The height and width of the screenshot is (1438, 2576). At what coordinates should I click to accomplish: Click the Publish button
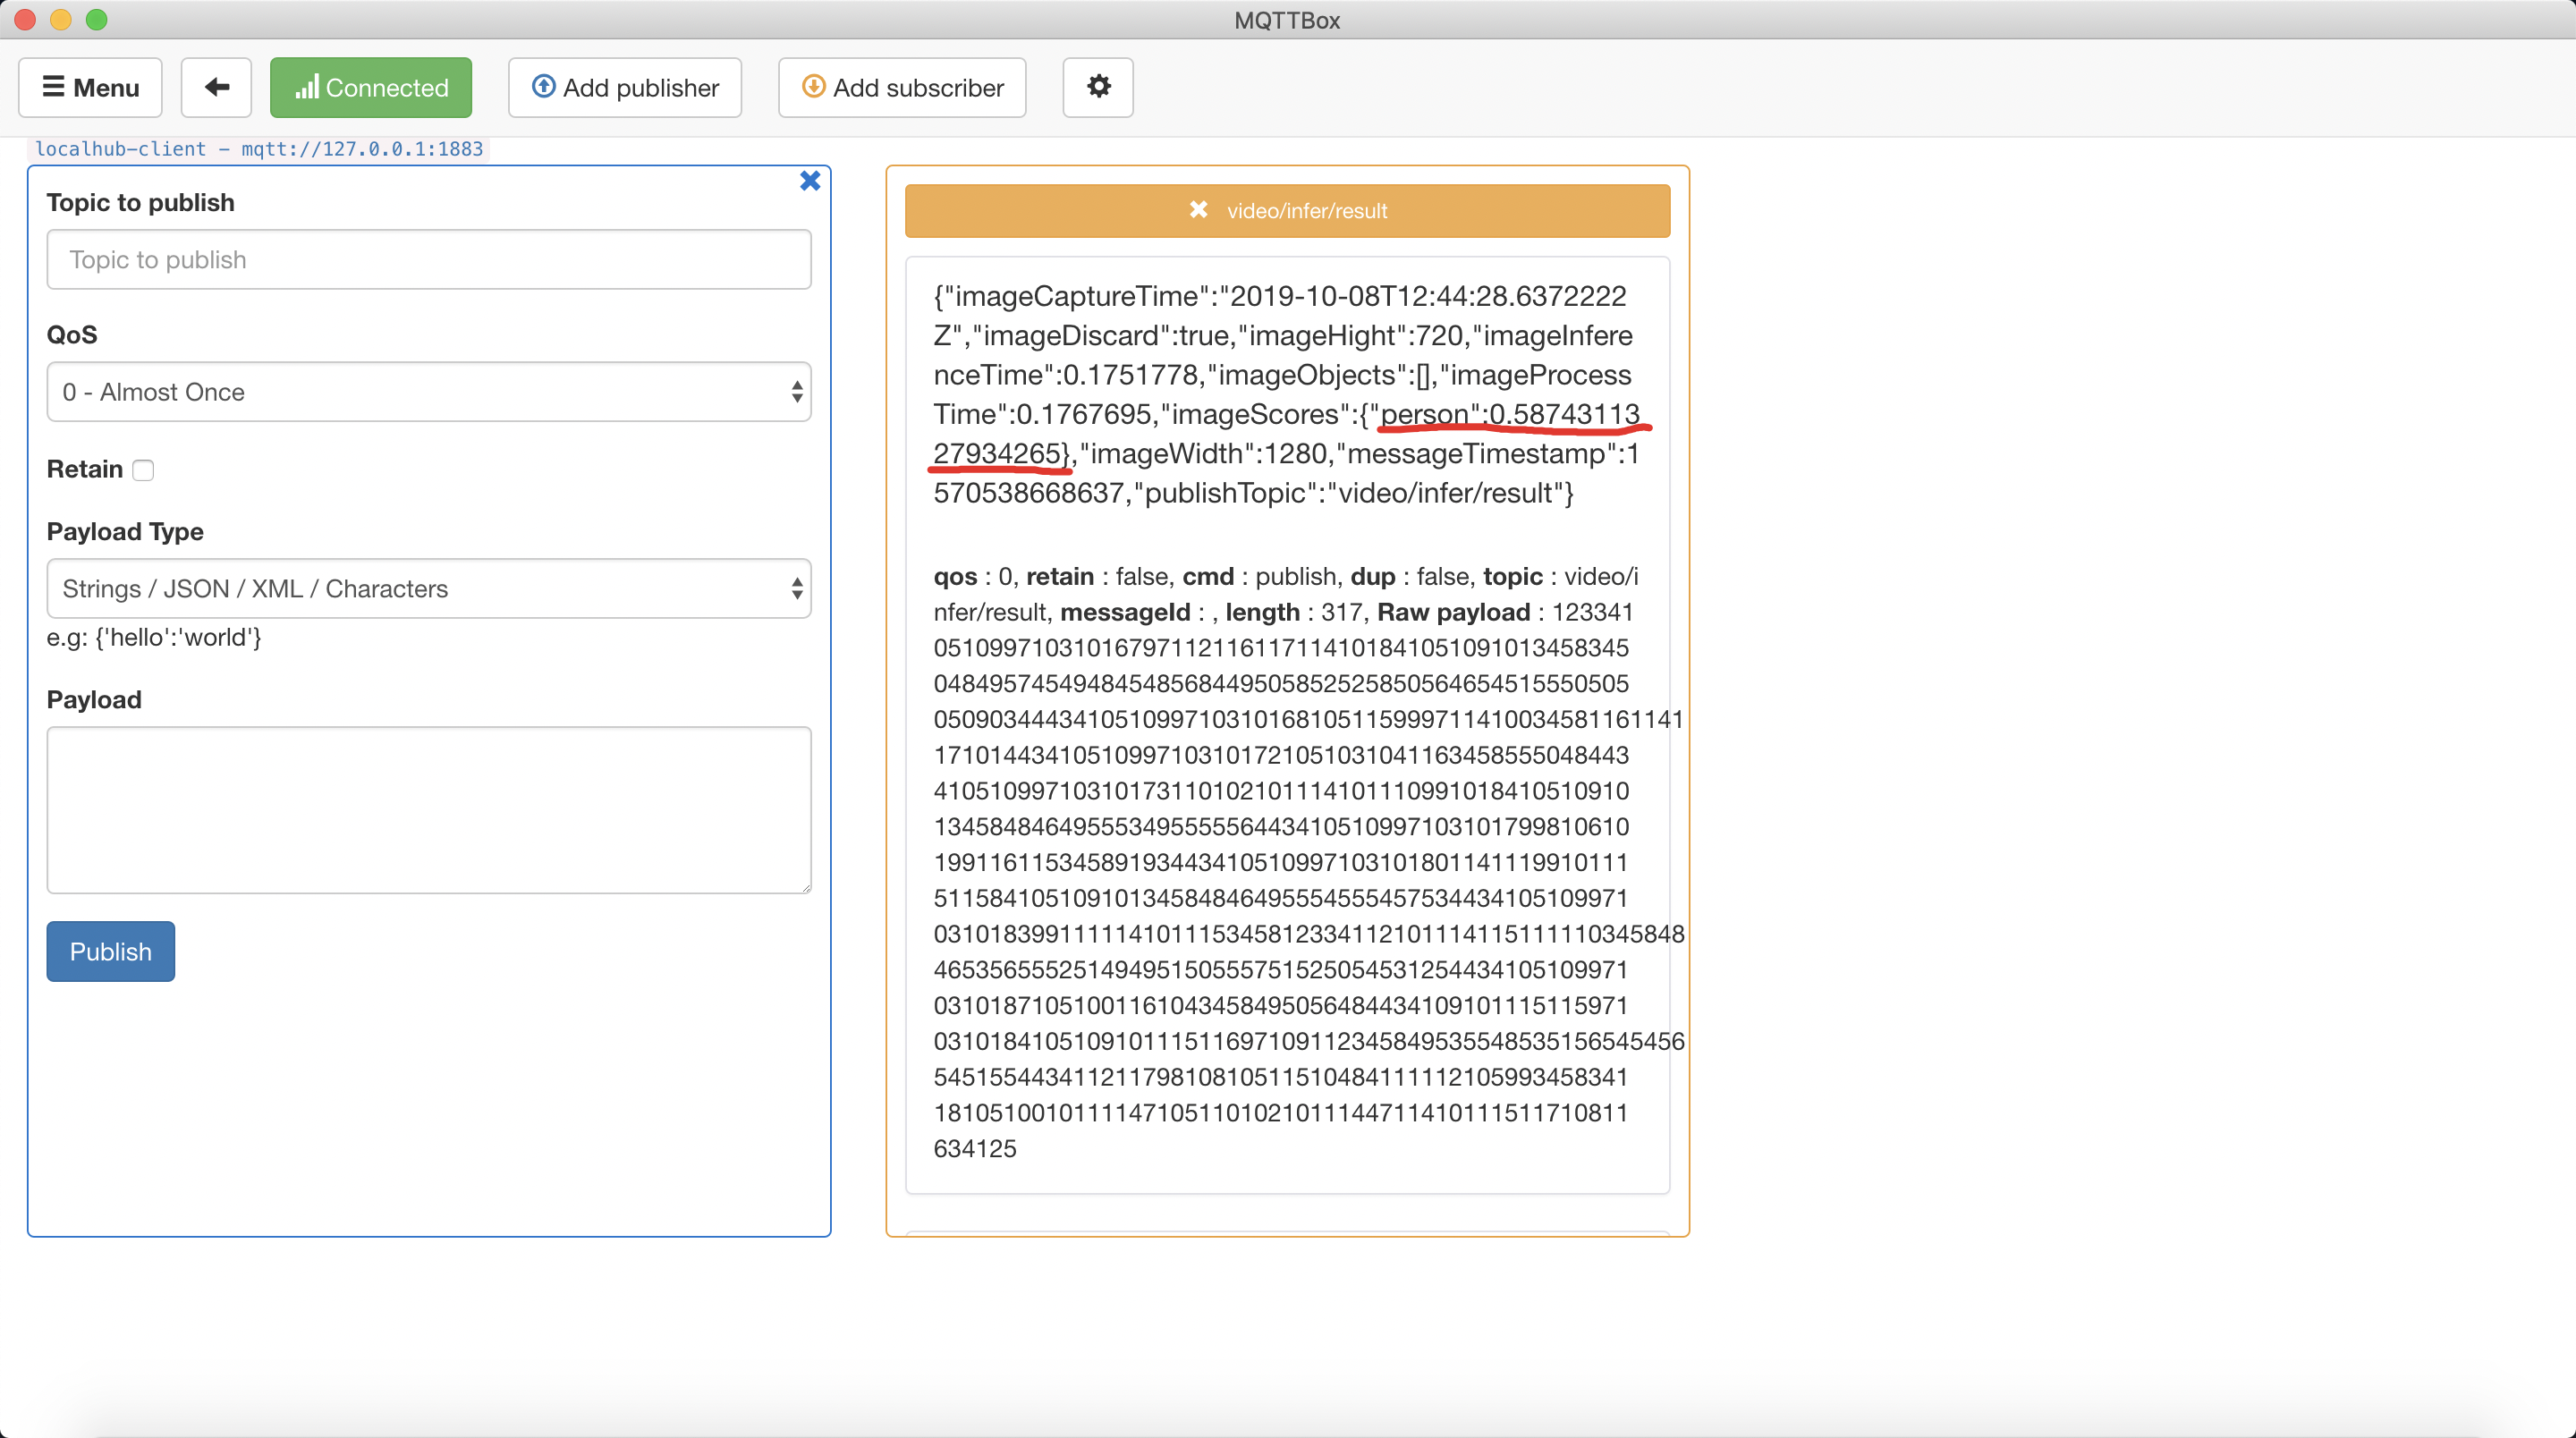point(112,952)
